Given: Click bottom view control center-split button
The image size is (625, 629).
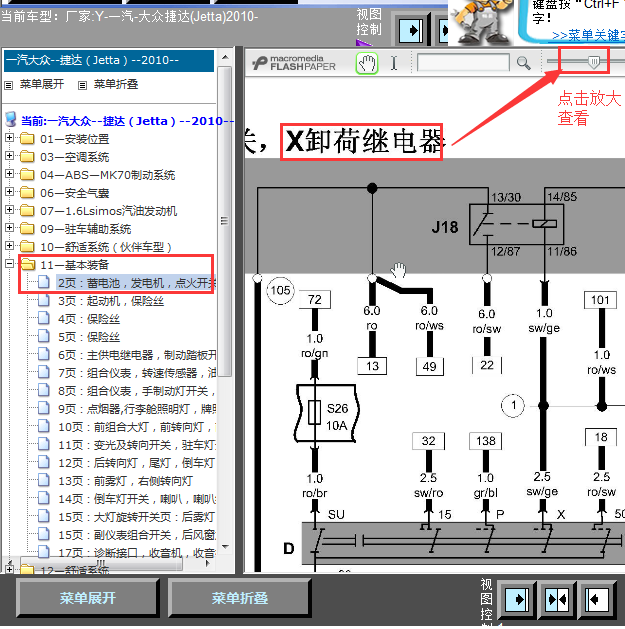Looking at the screenshot, I should pos(557,599).
